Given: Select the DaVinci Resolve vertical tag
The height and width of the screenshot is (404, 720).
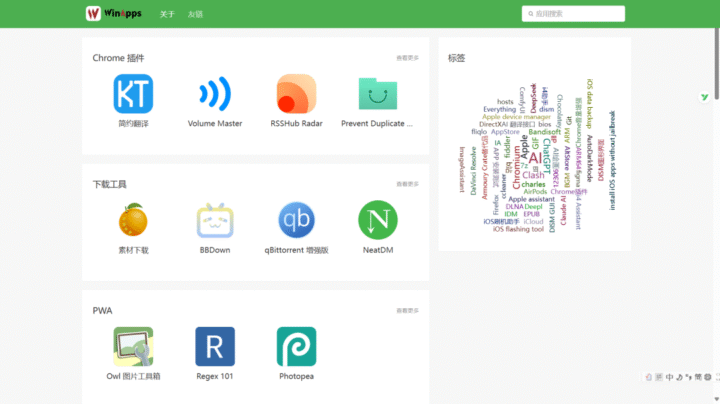Looking at the screenshot, I should (473, 171).
